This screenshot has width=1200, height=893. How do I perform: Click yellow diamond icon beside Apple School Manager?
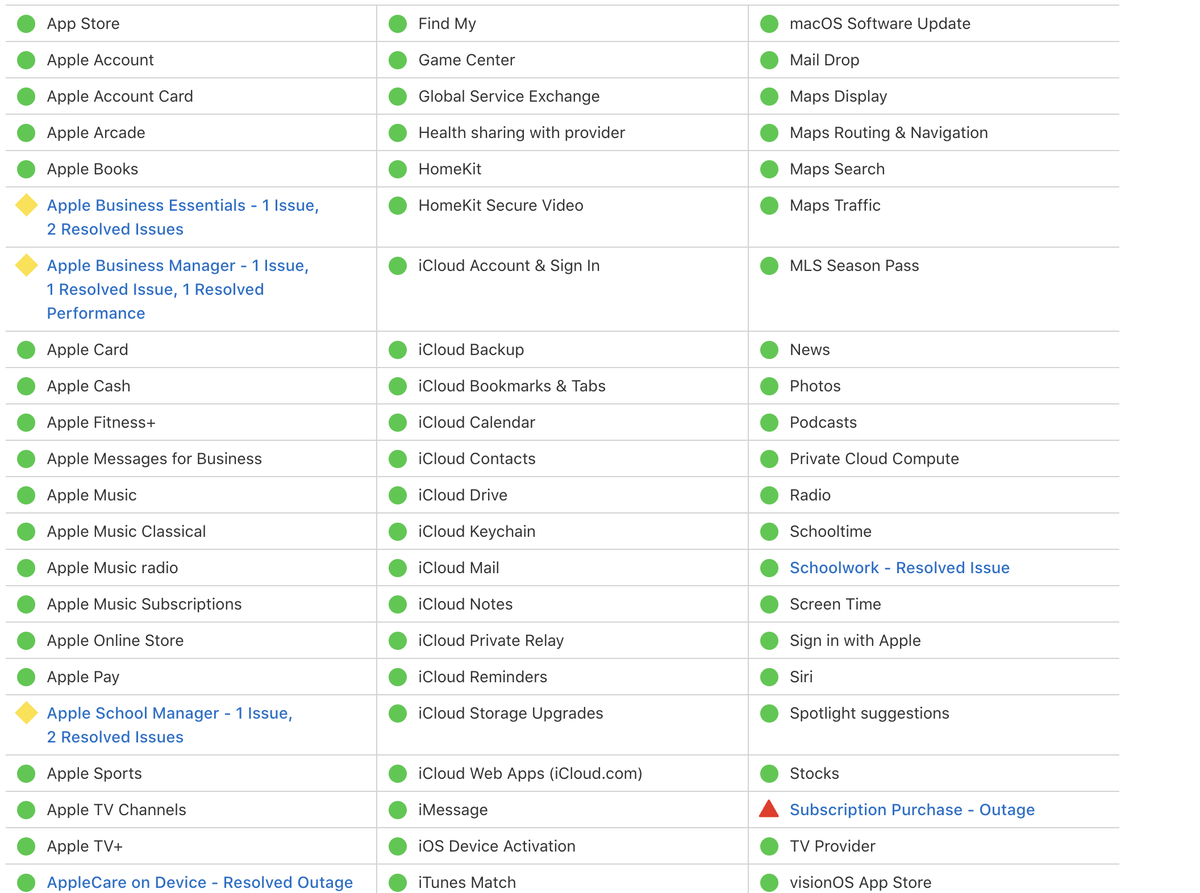[27, 713]
